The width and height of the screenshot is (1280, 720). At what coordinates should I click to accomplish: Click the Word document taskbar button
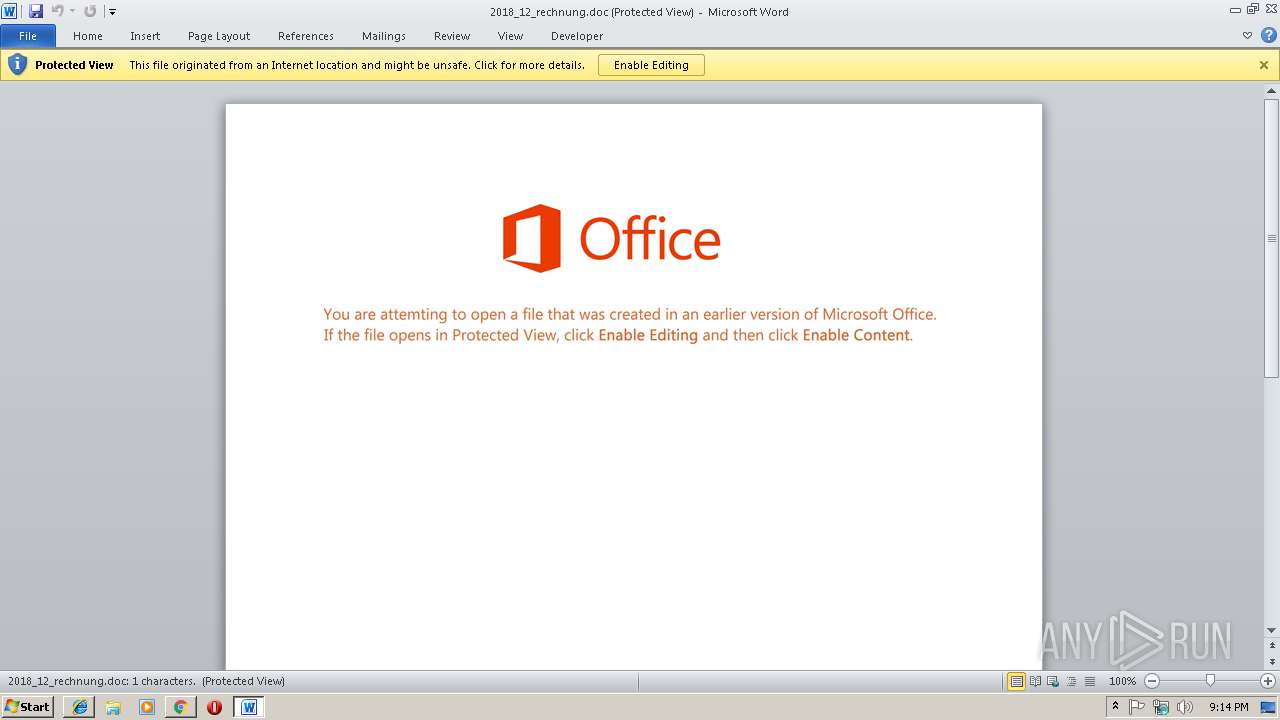tap(249, 707)
